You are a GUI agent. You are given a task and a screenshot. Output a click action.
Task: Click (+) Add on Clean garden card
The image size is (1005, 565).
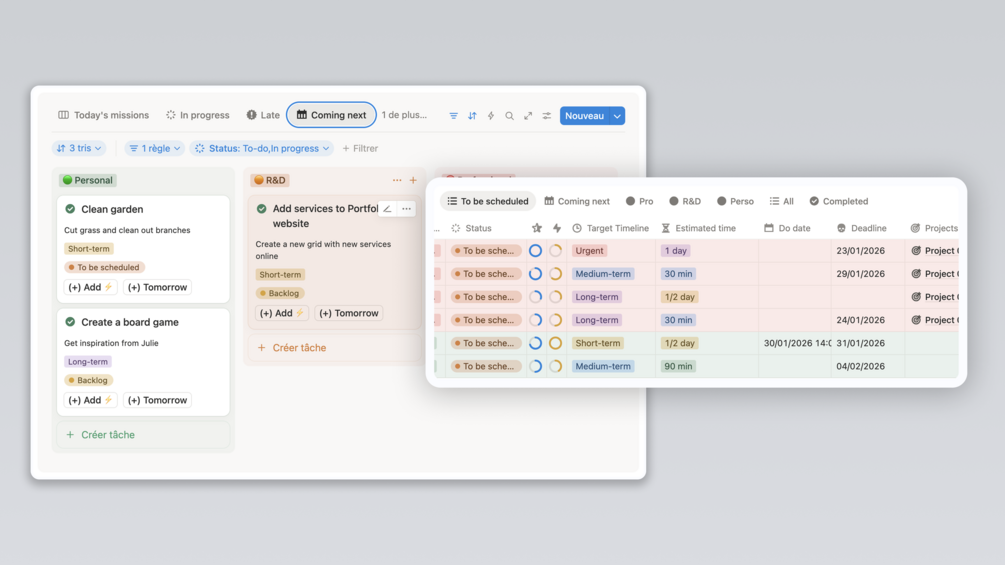90,287
